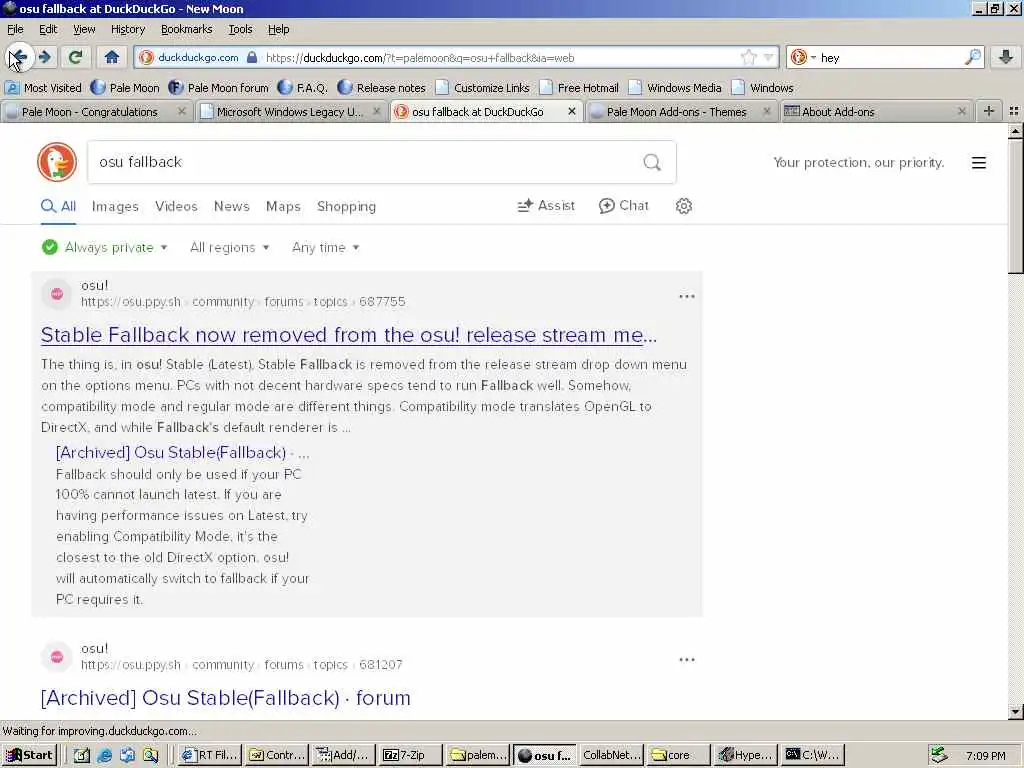Open the File menu
The height and width of the screenshot is (768, 1024).
pos(15,29)
